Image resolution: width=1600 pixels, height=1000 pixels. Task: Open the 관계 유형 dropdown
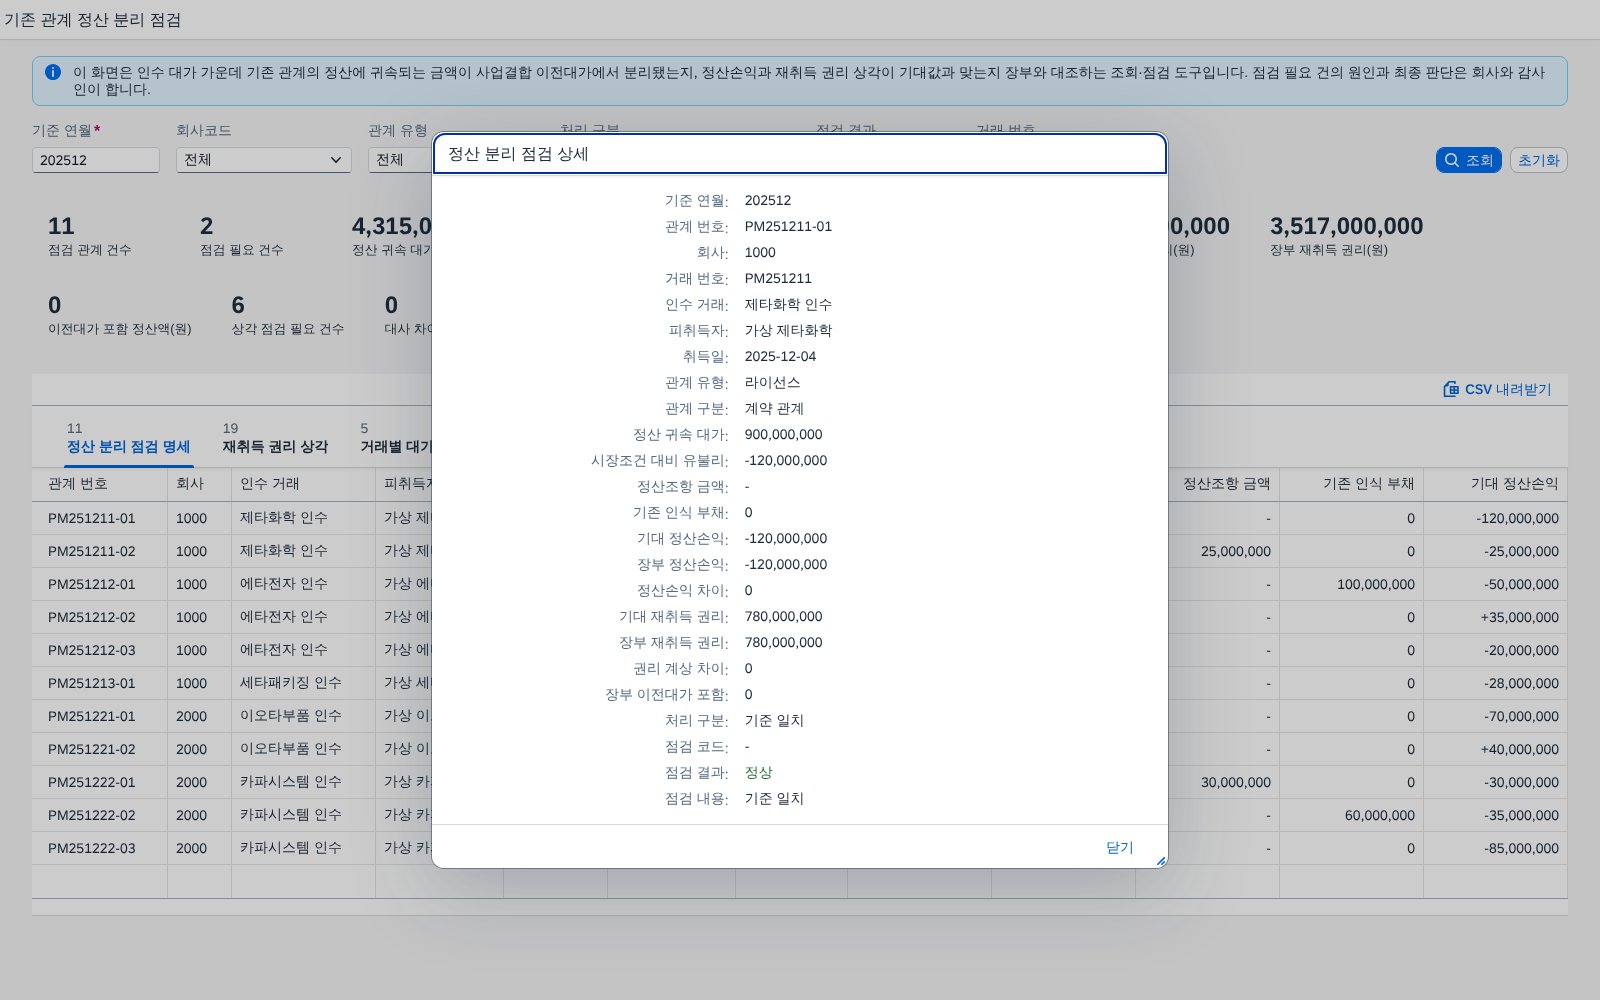tap(400, 160)
